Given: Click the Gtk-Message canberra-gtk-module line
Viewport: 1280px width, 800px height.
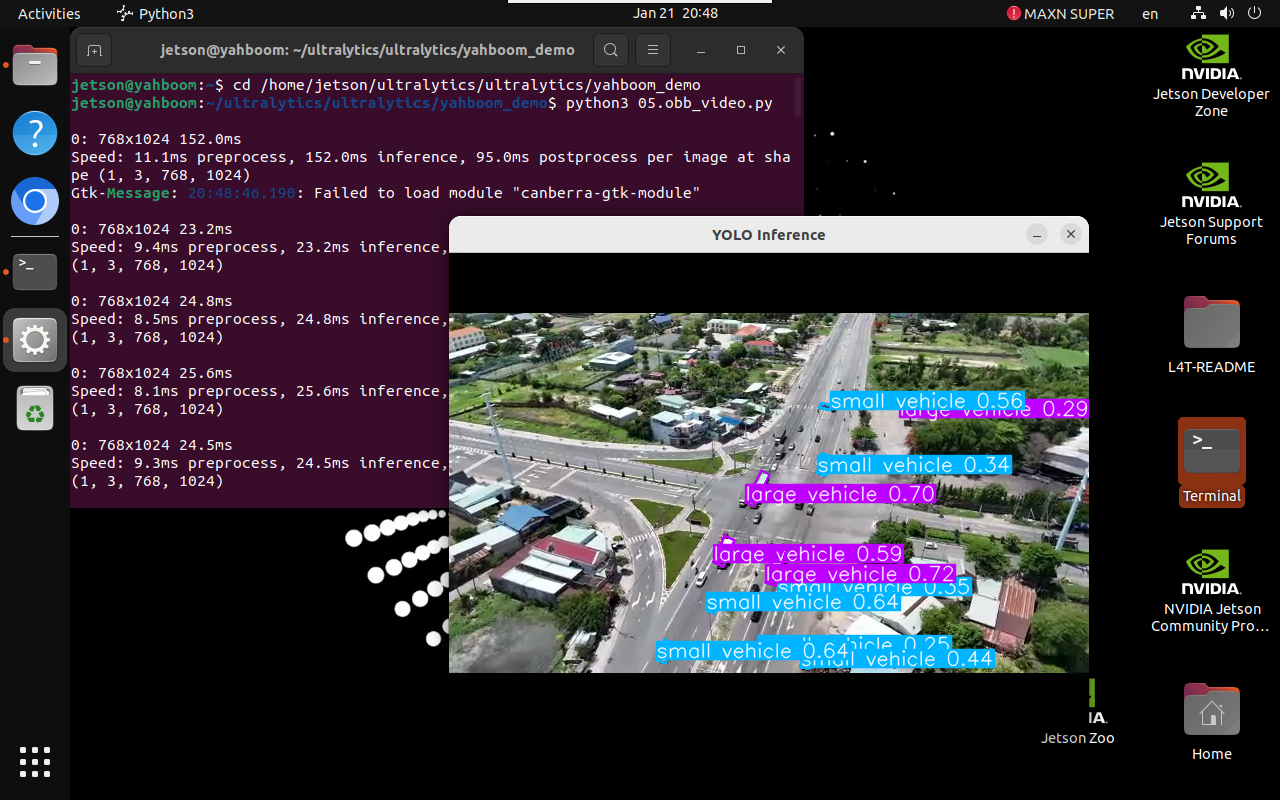Looking at the screenshot, I should 385,193.
